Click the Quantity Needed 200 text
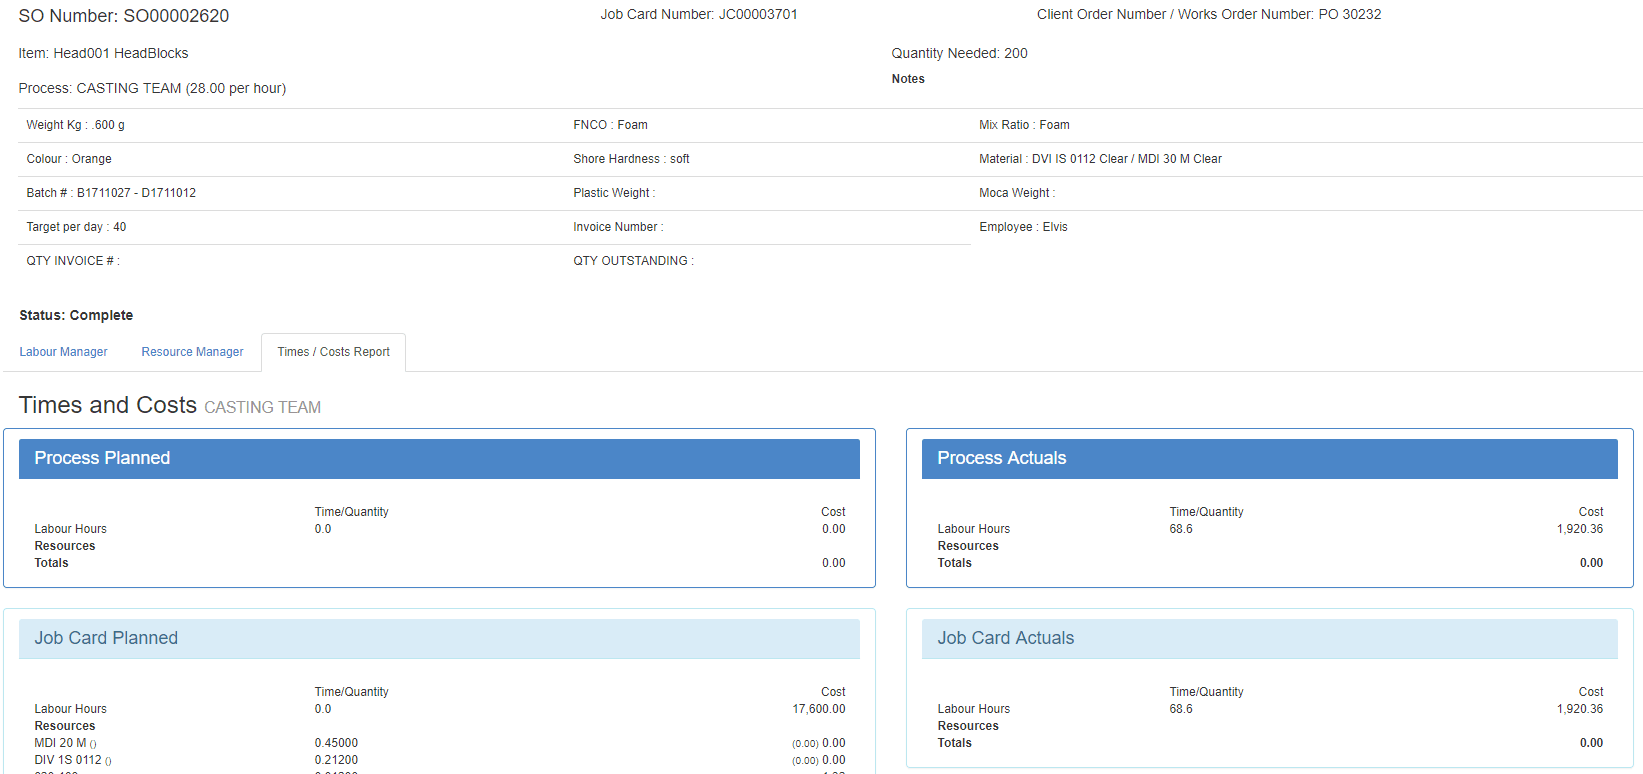 (x=959, y=53)
